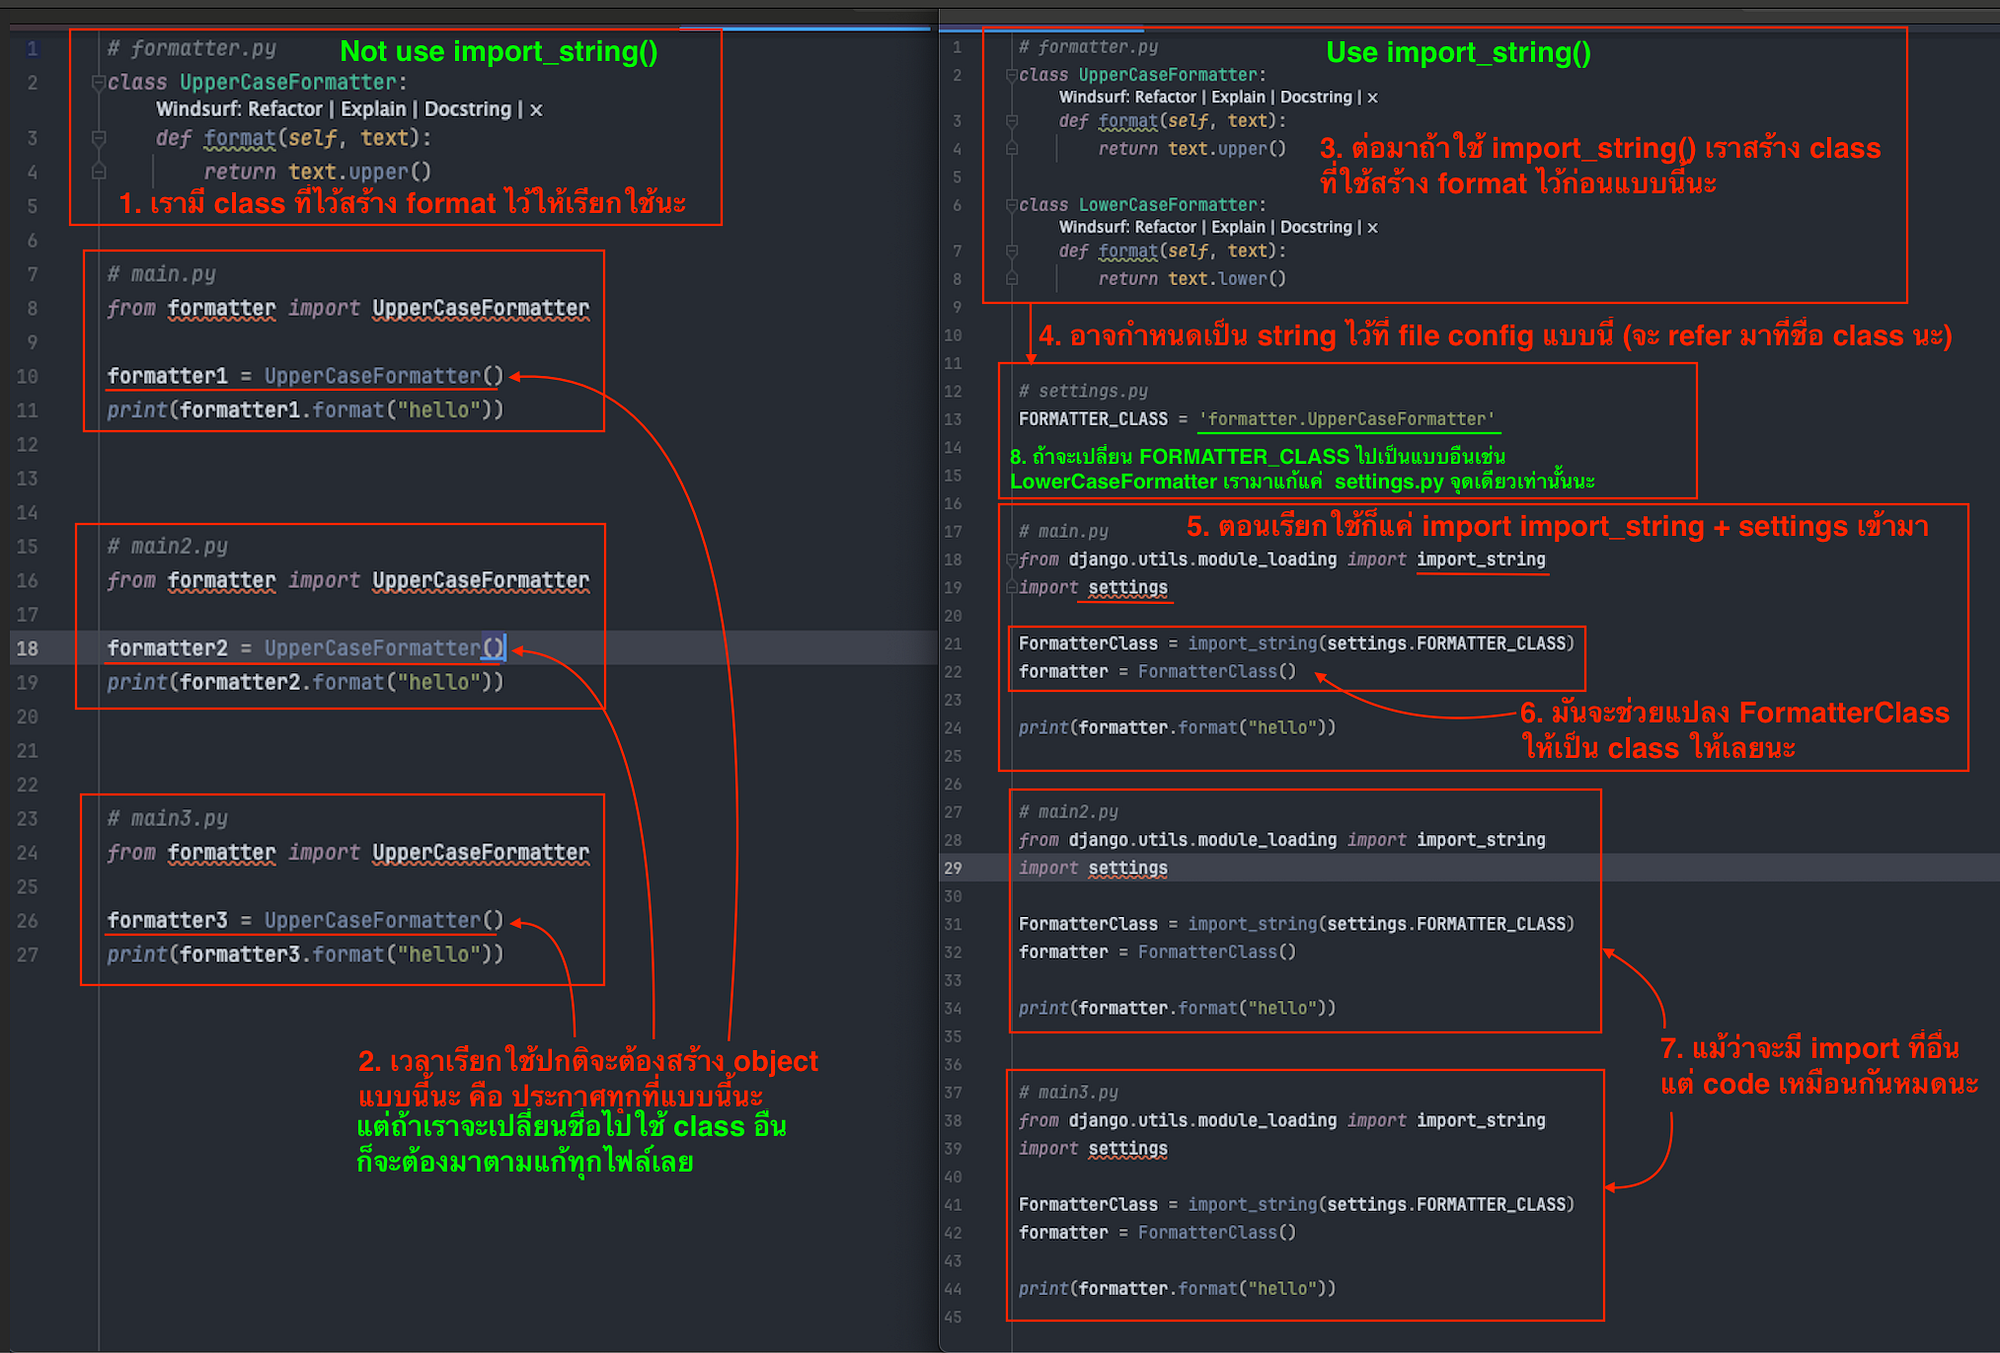
Task: Click fold end marker beside left-pane text.upper()
Action: (98, 172)
